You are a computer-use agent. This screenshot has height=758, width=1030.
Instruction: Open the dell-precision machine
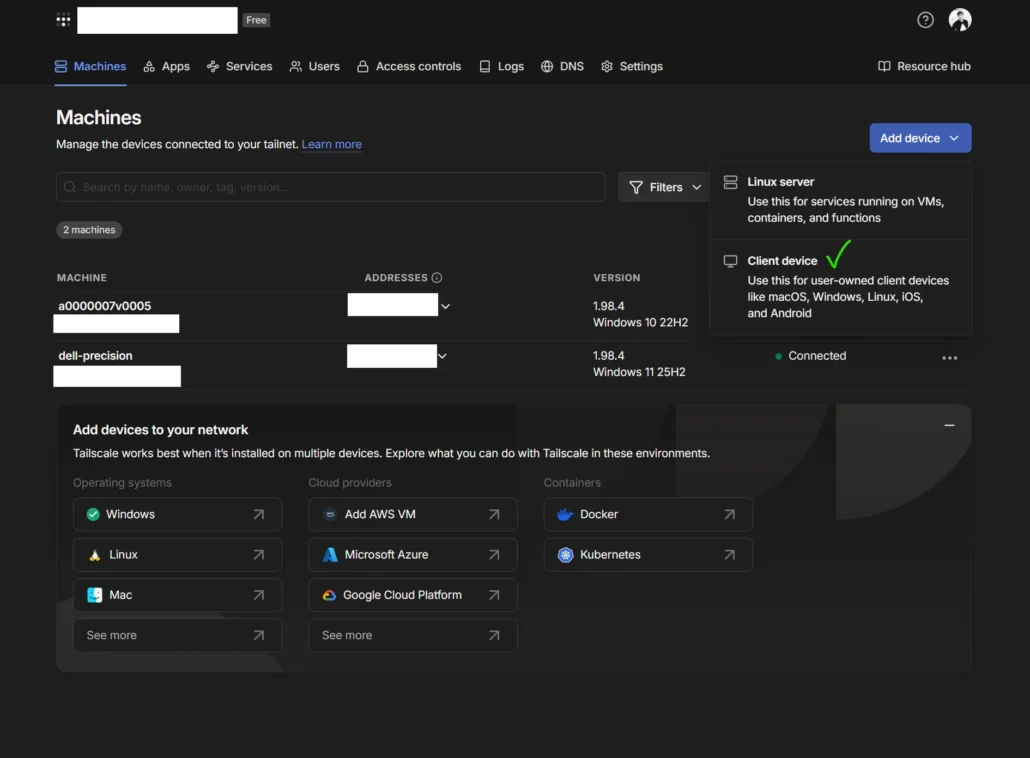pyautogui.click(x=95, y=355)
